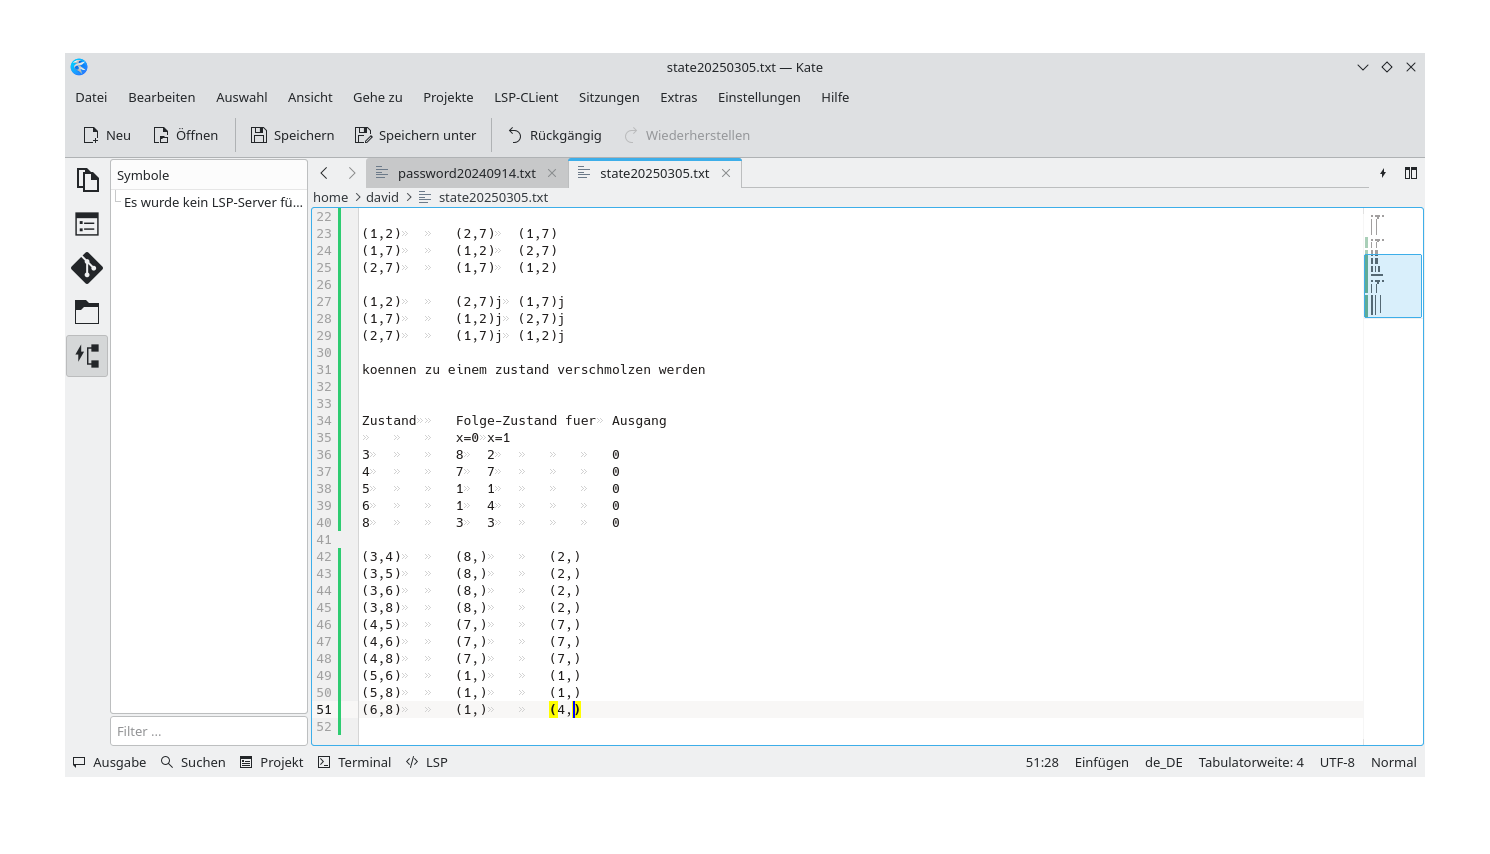Open the home breadcrumb dropdown

330,197
